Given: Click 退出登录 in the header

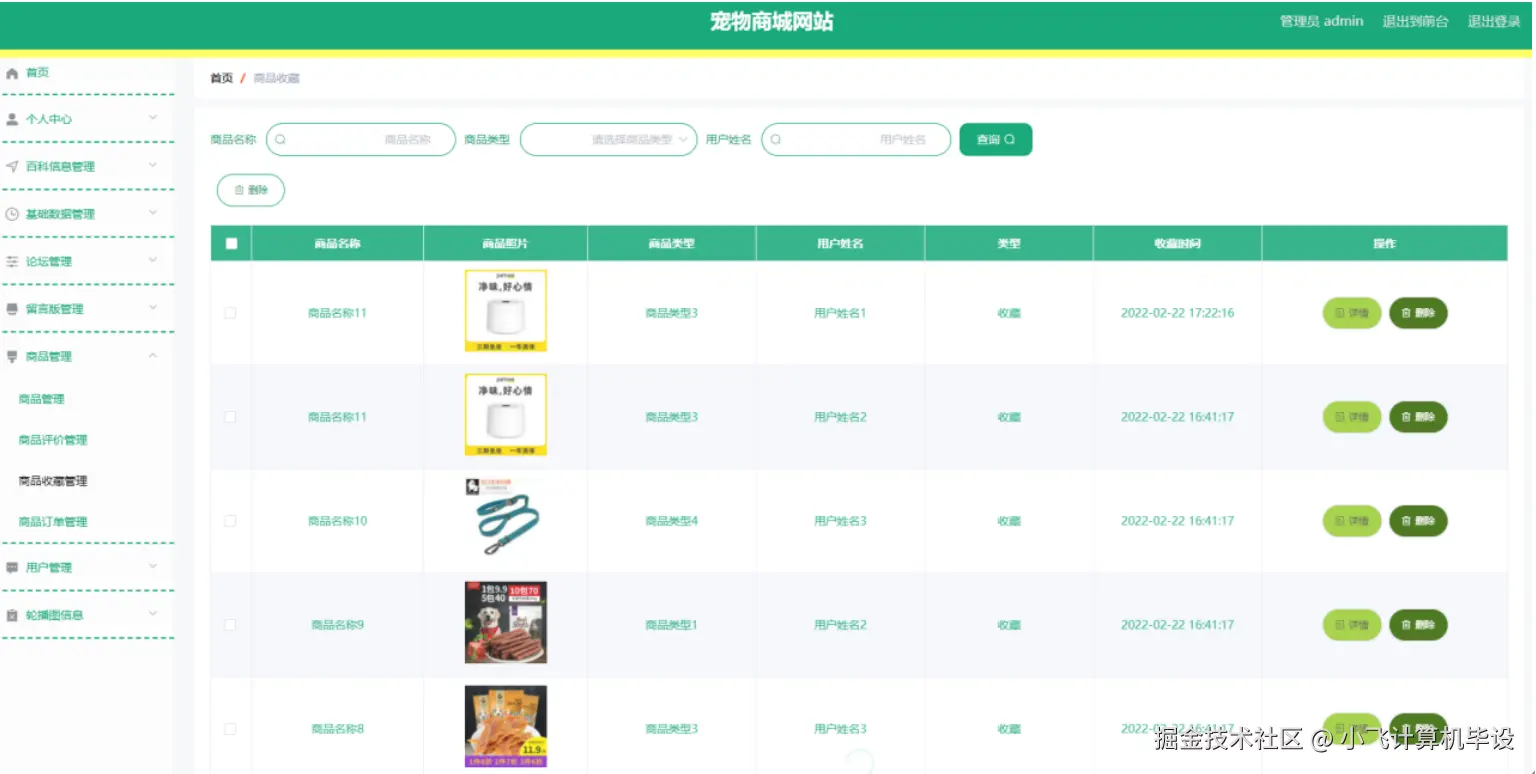Looking at the screenshot, I should pos(1494,21).
